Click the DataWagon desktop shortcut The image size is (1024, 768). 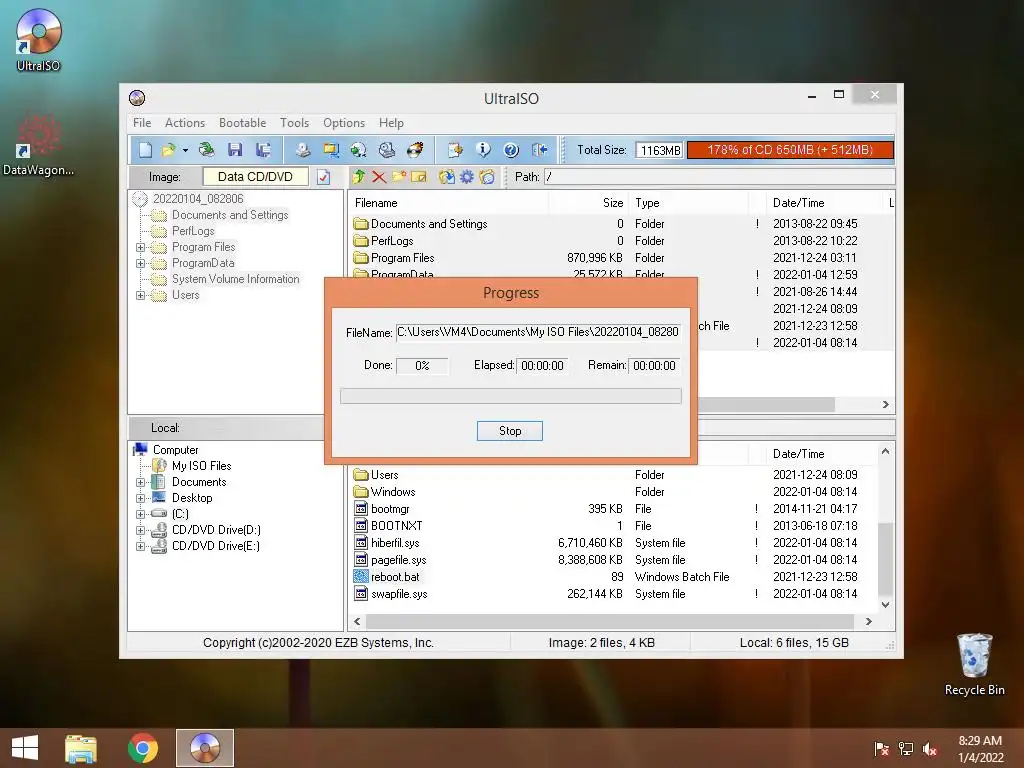(x=38, y=145)
